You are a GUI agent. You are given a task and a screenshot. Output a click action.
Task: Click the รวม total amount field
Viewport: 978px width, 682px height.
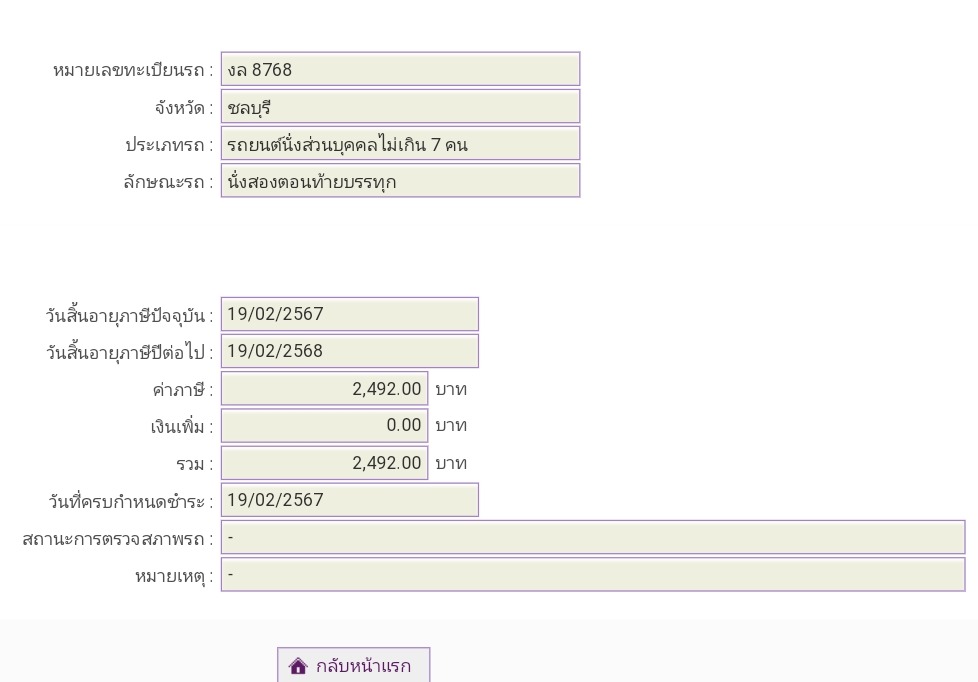(x=324, y=463)
